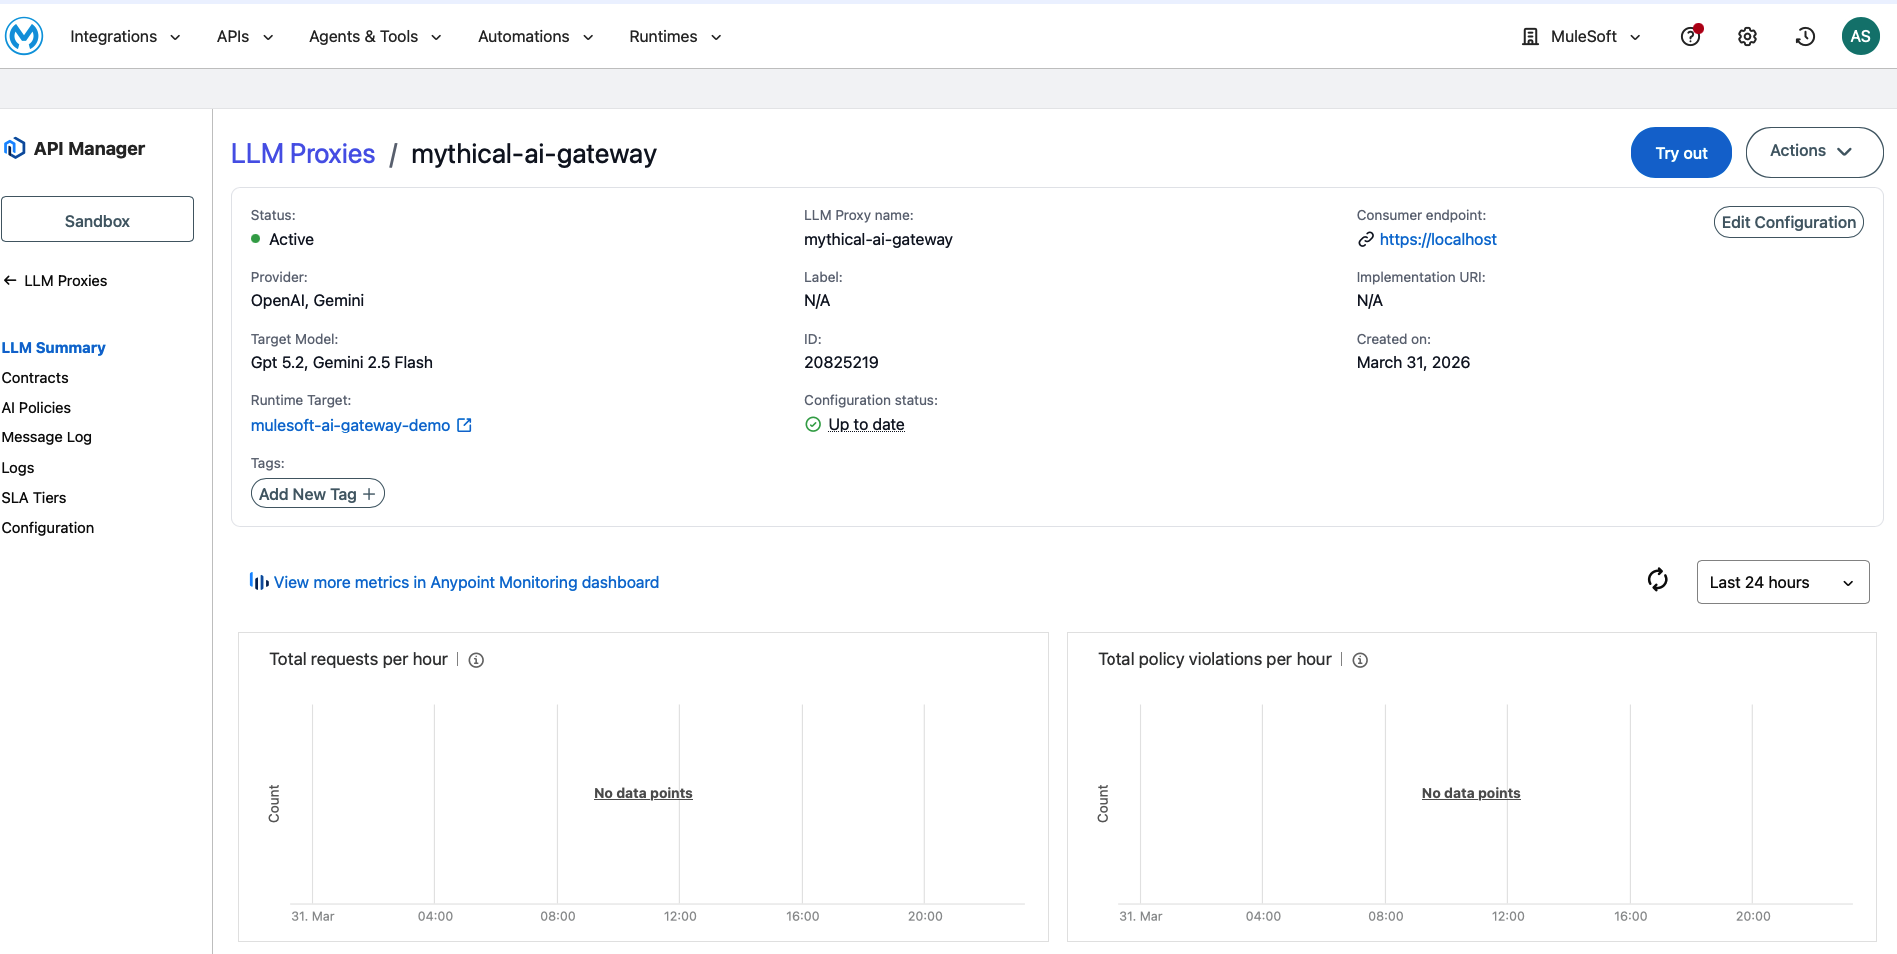Select Message Log in the sidebar
The height and width of the screenshot is (954, 1897).
coord(47,437)
